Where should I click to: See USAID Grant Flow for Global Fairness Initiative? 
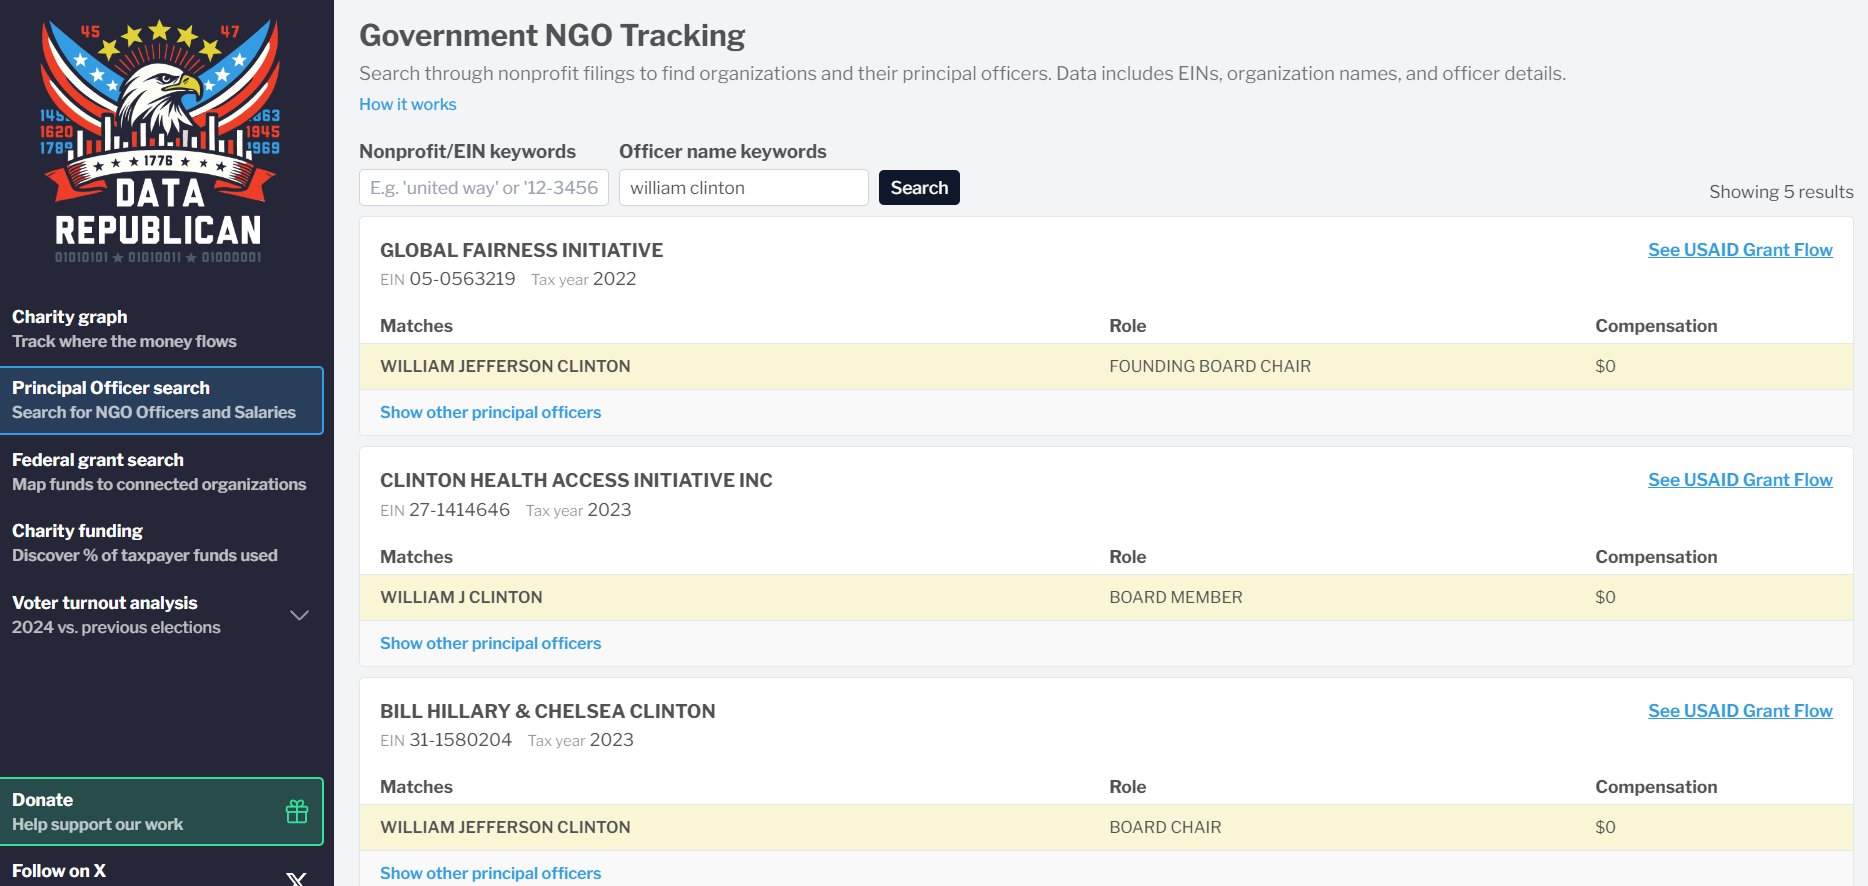pos(1740,250)
